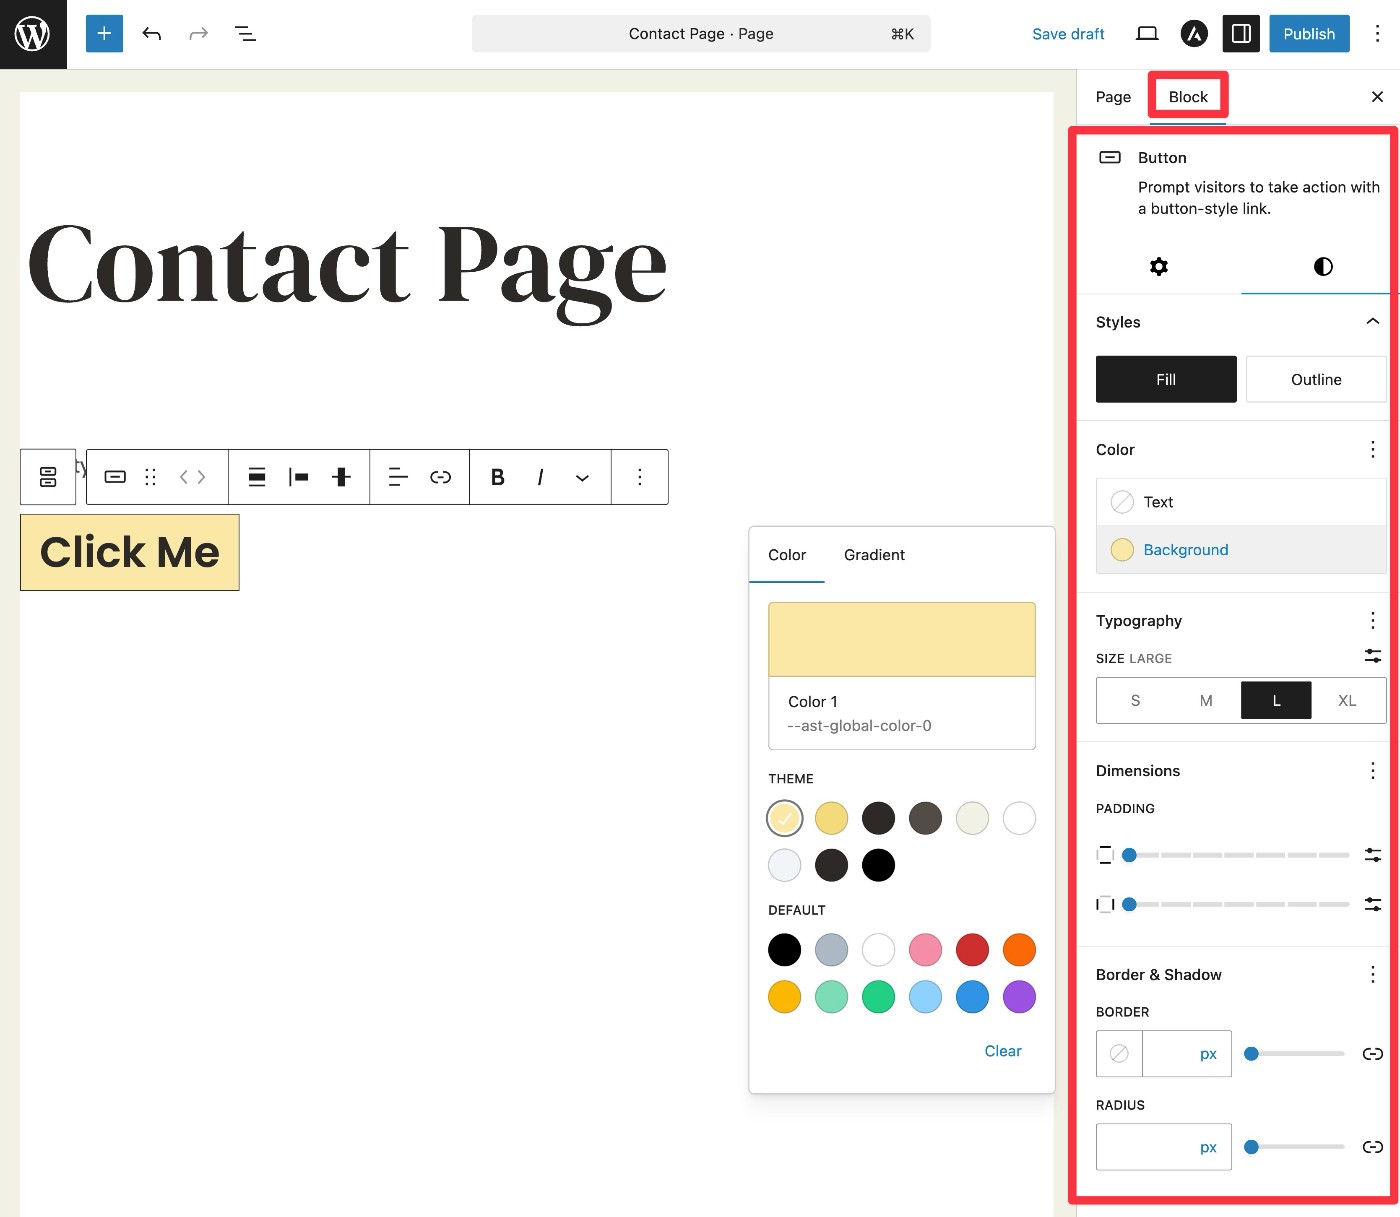Click the border radius input field
The height and width of the screenshot is (1217, 1400).
tap(1145, 1147)
